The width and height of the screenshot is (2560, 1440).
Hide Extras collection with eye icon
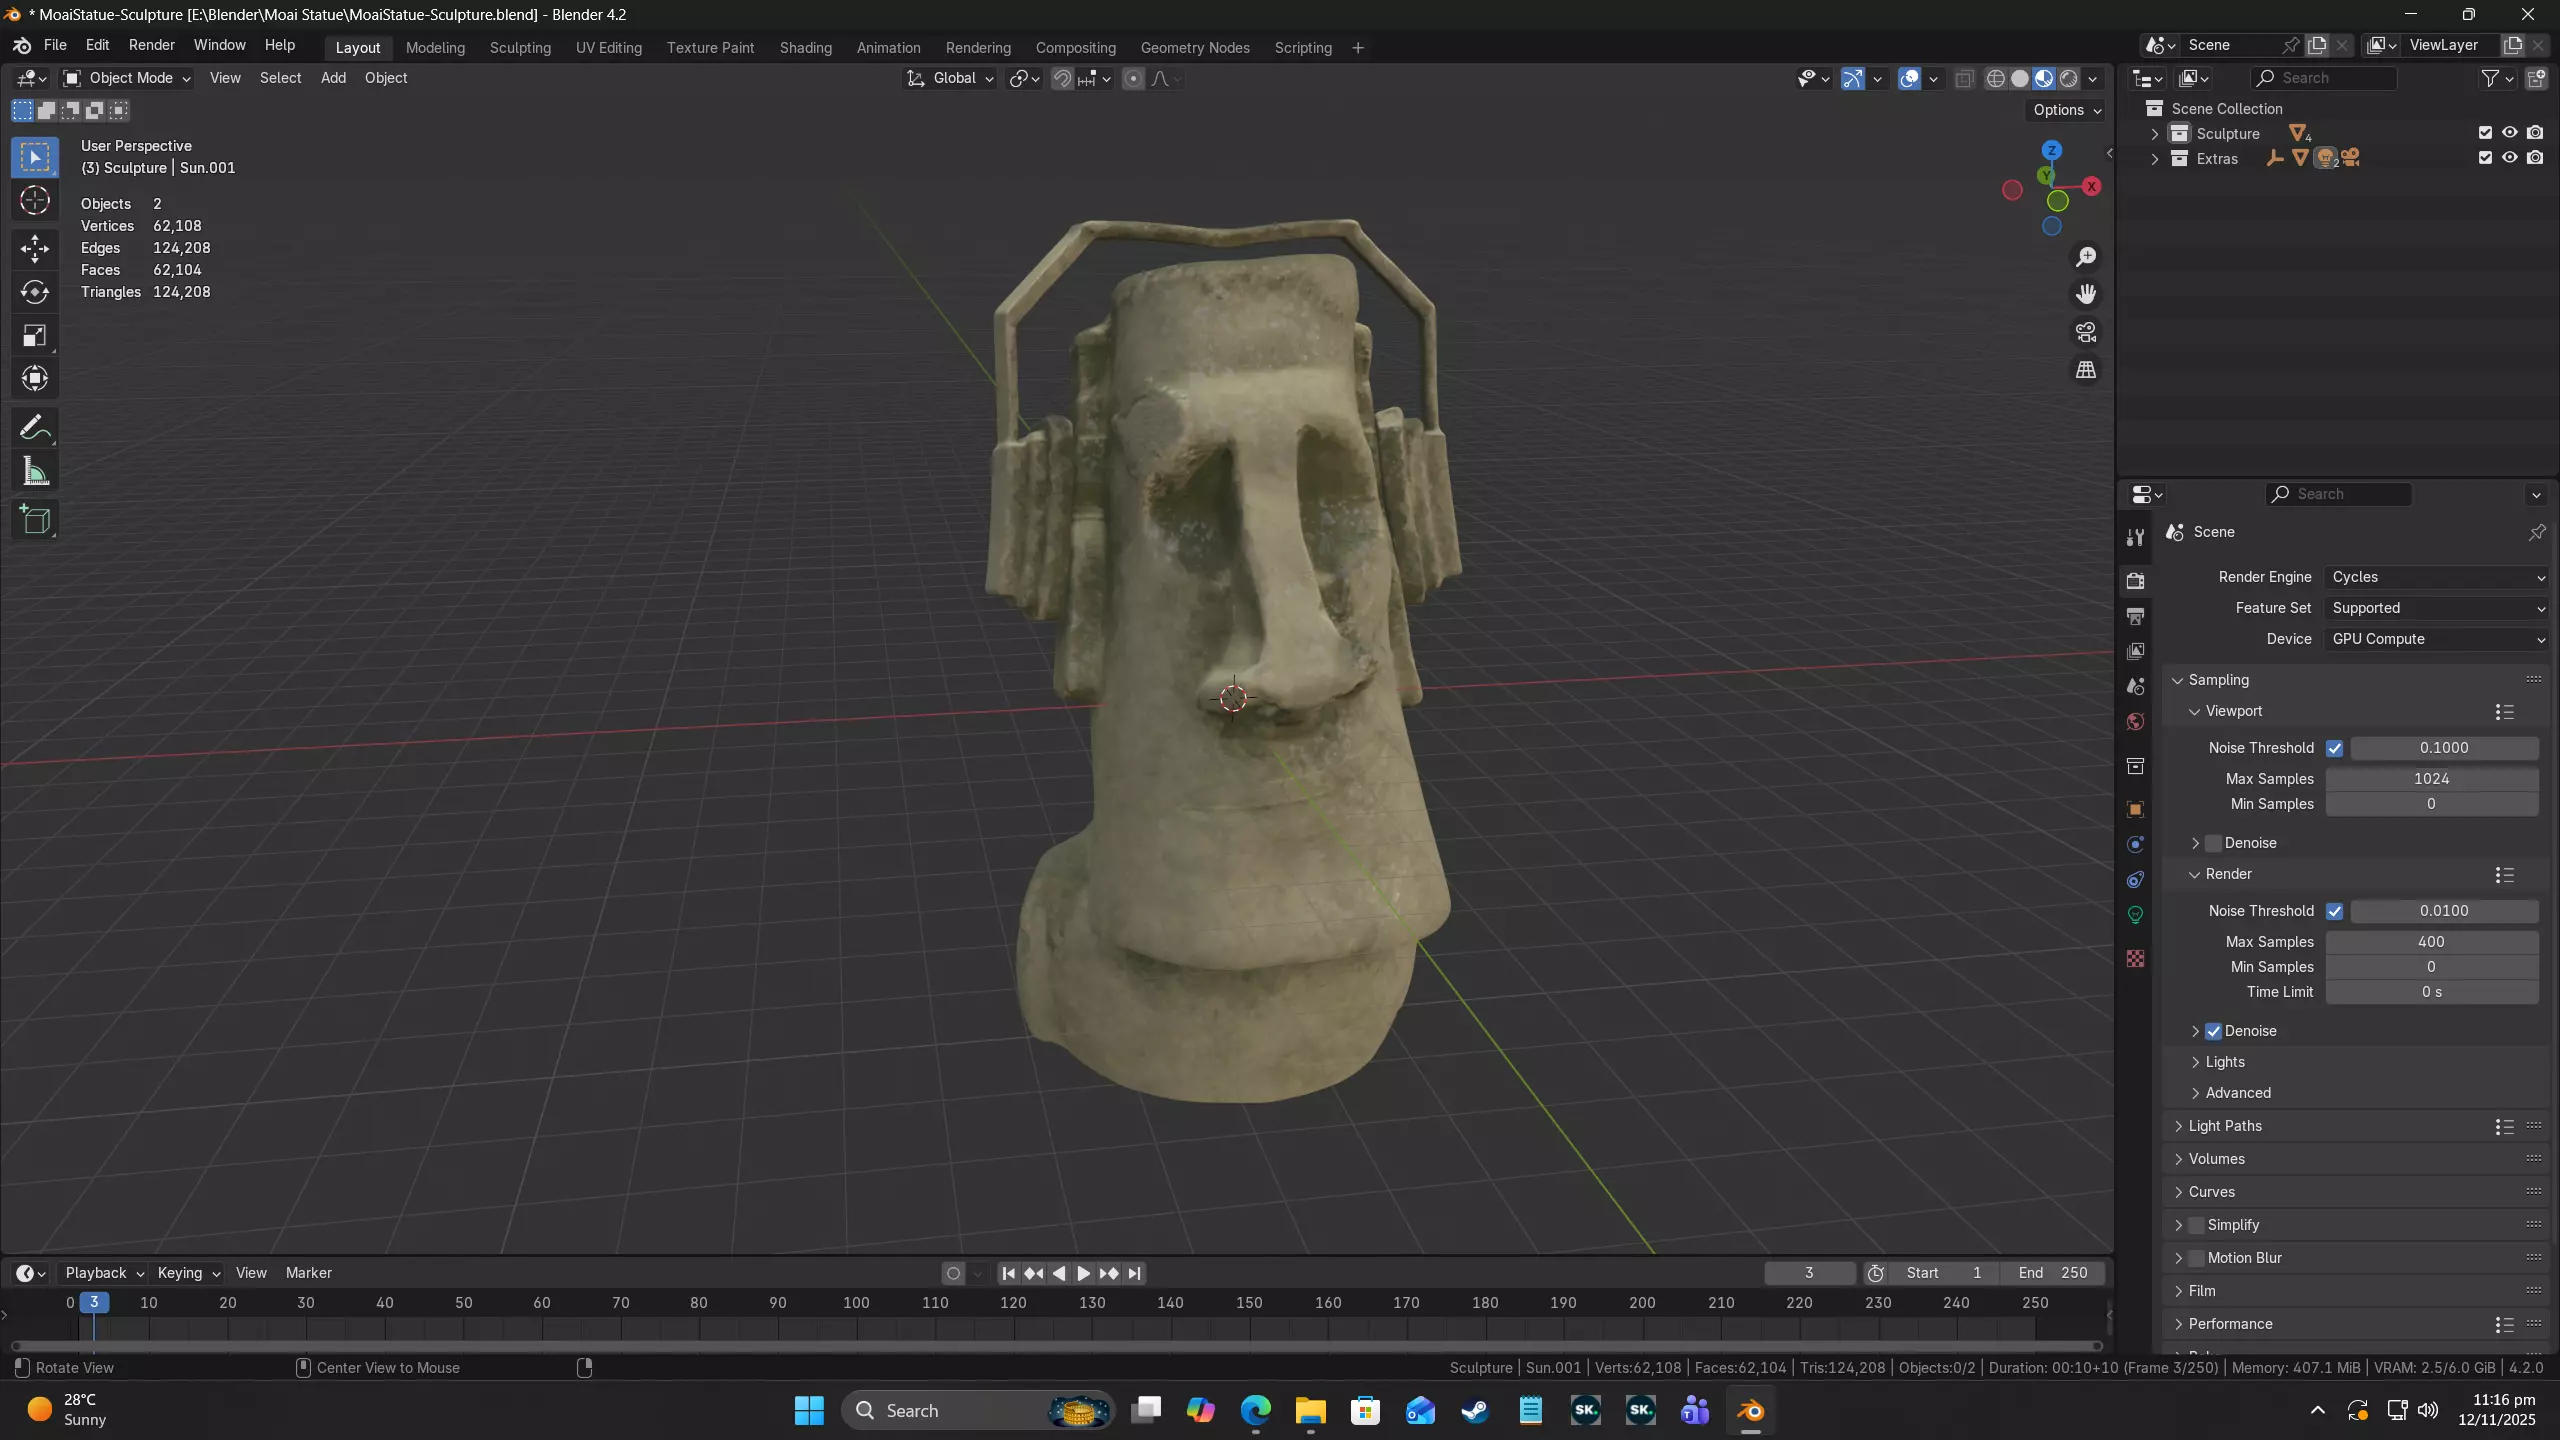tap(2510, 158)
